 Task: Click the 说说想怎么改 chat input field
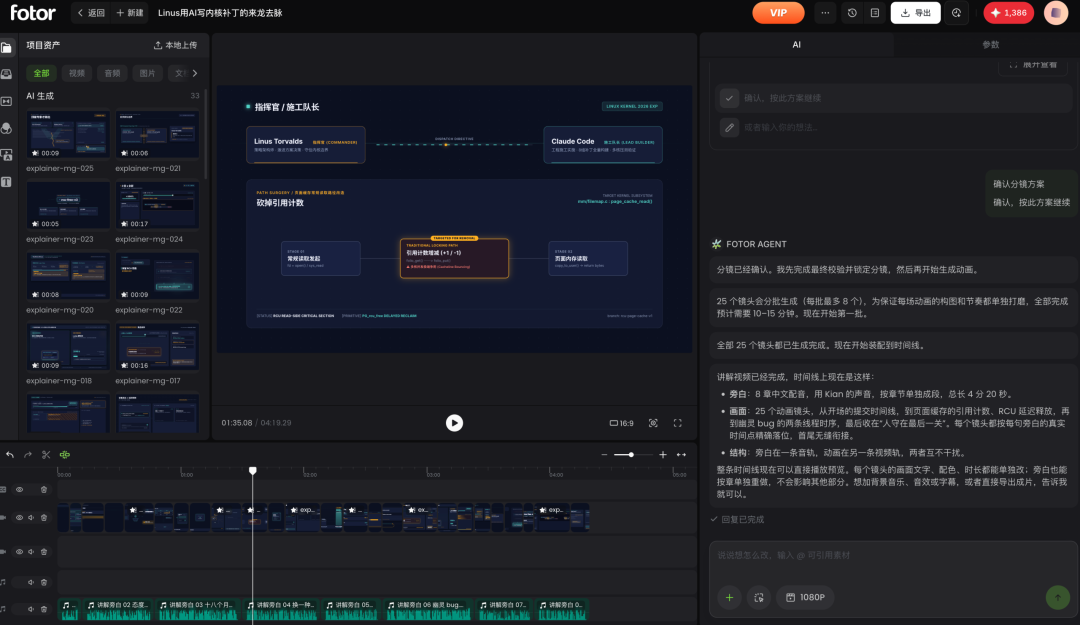click(x=893, y=555)
